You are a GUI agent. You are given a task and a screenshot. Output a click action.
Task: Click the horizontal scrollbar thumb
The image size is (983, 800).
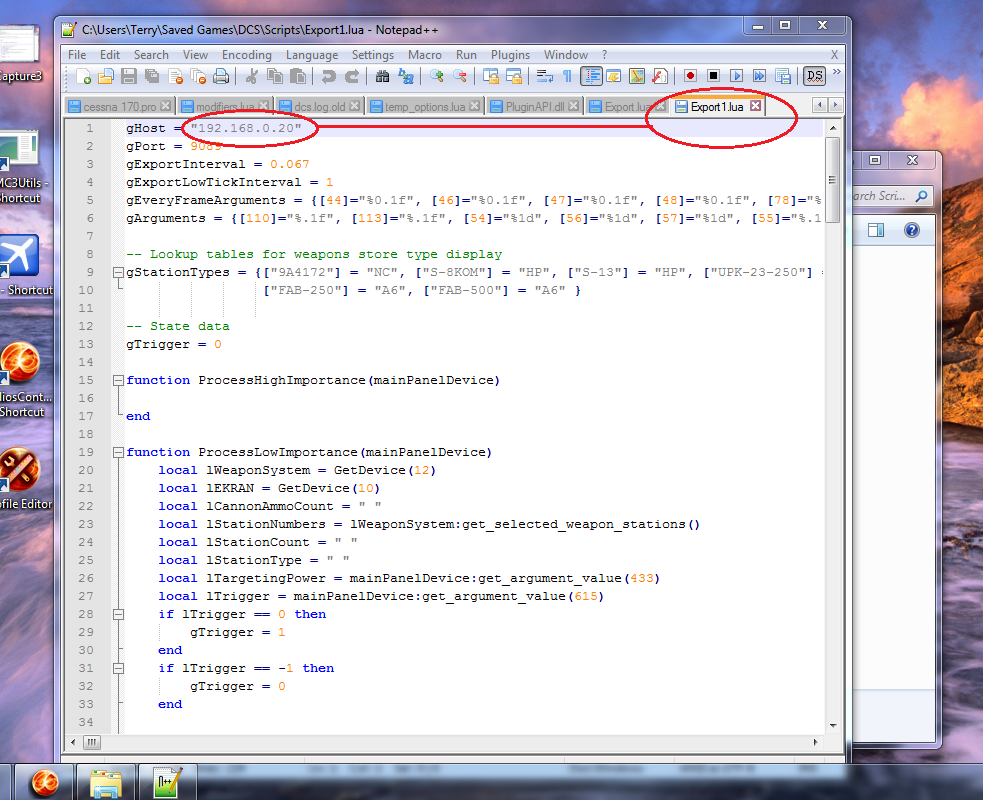92,742
